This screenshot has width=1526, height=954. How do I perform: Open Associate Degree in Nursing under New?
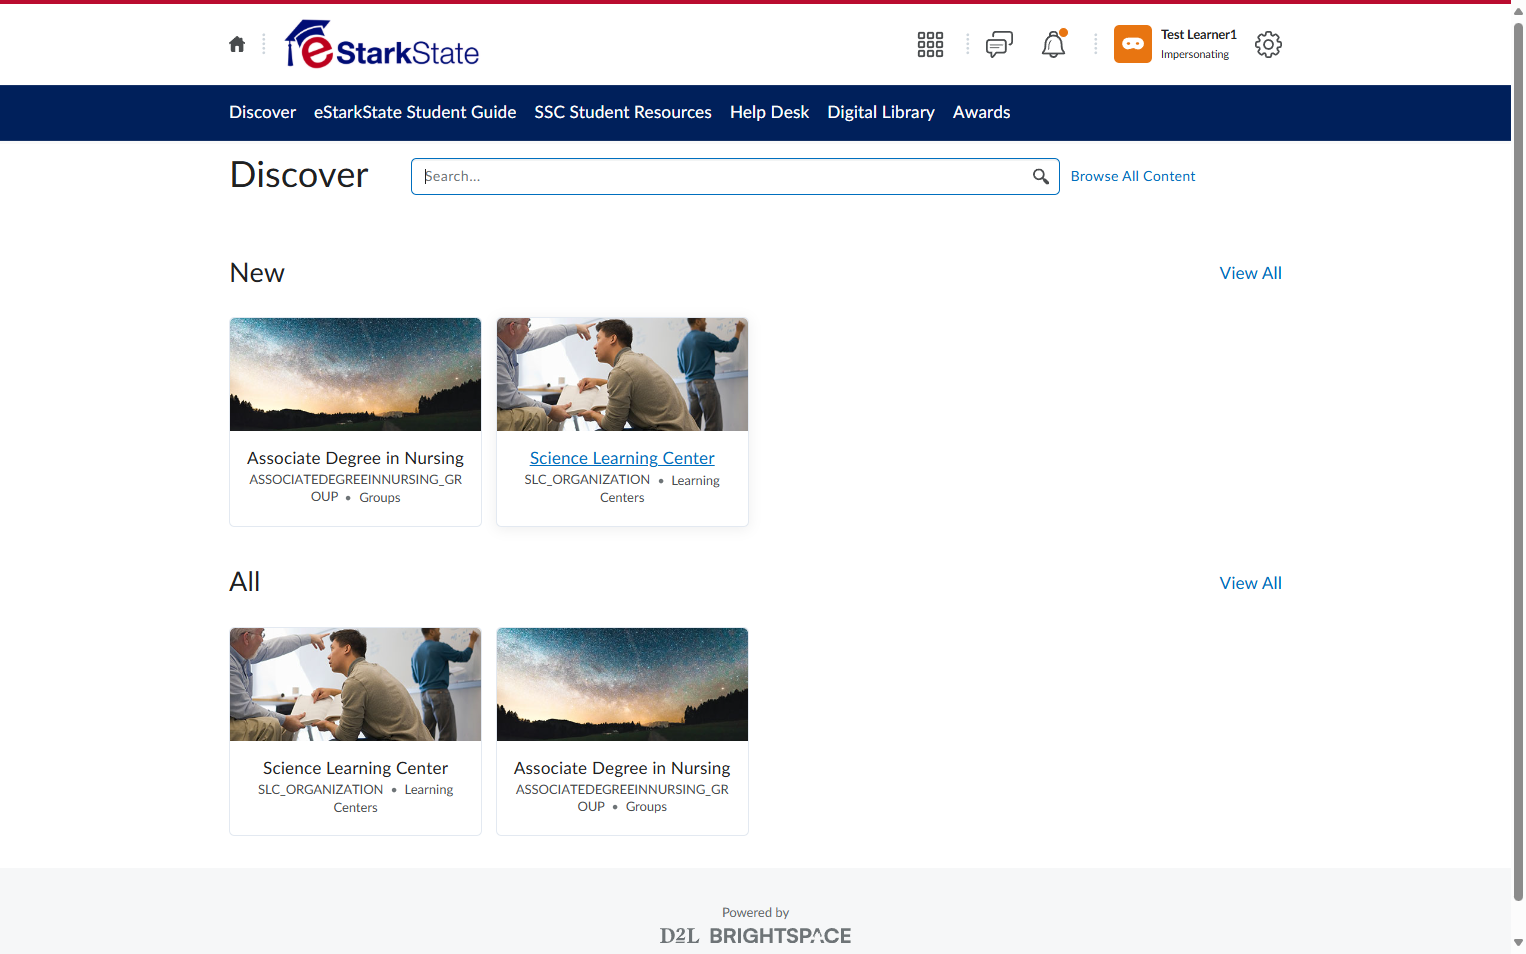click(355, 458)
